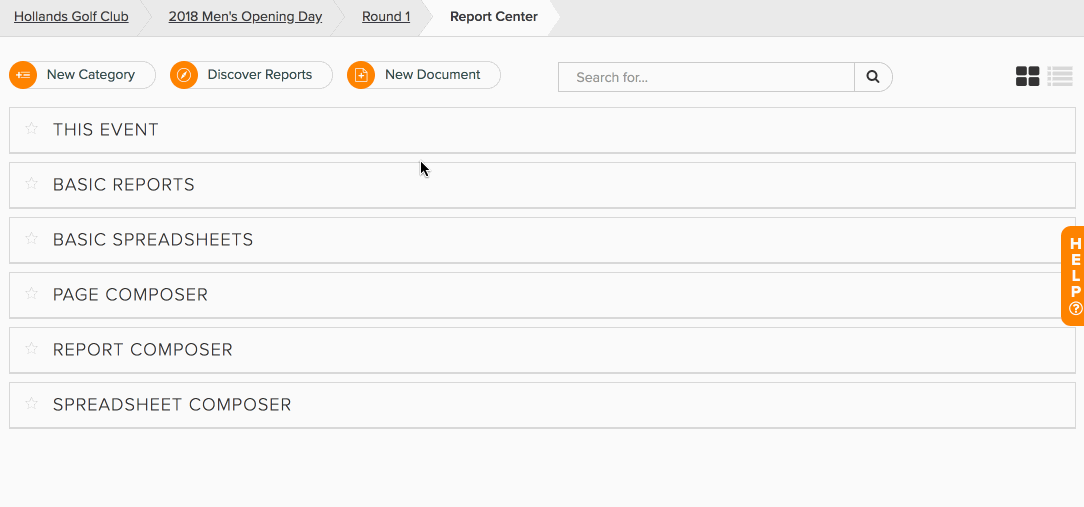Click the magnifying glass search button
Image resolution: width=1084 pixels, height=507 pixels.
(x=873, y=77)
